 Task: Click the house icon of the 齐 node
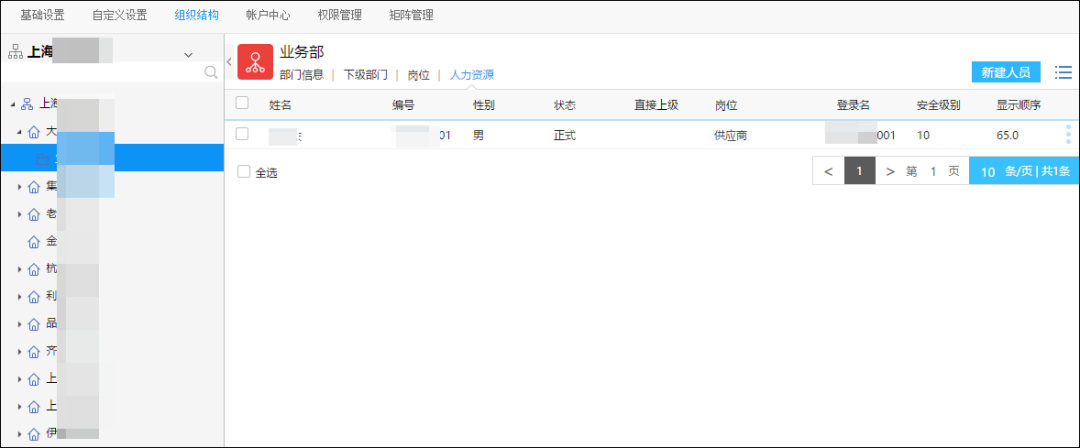(x=34, y=352)
